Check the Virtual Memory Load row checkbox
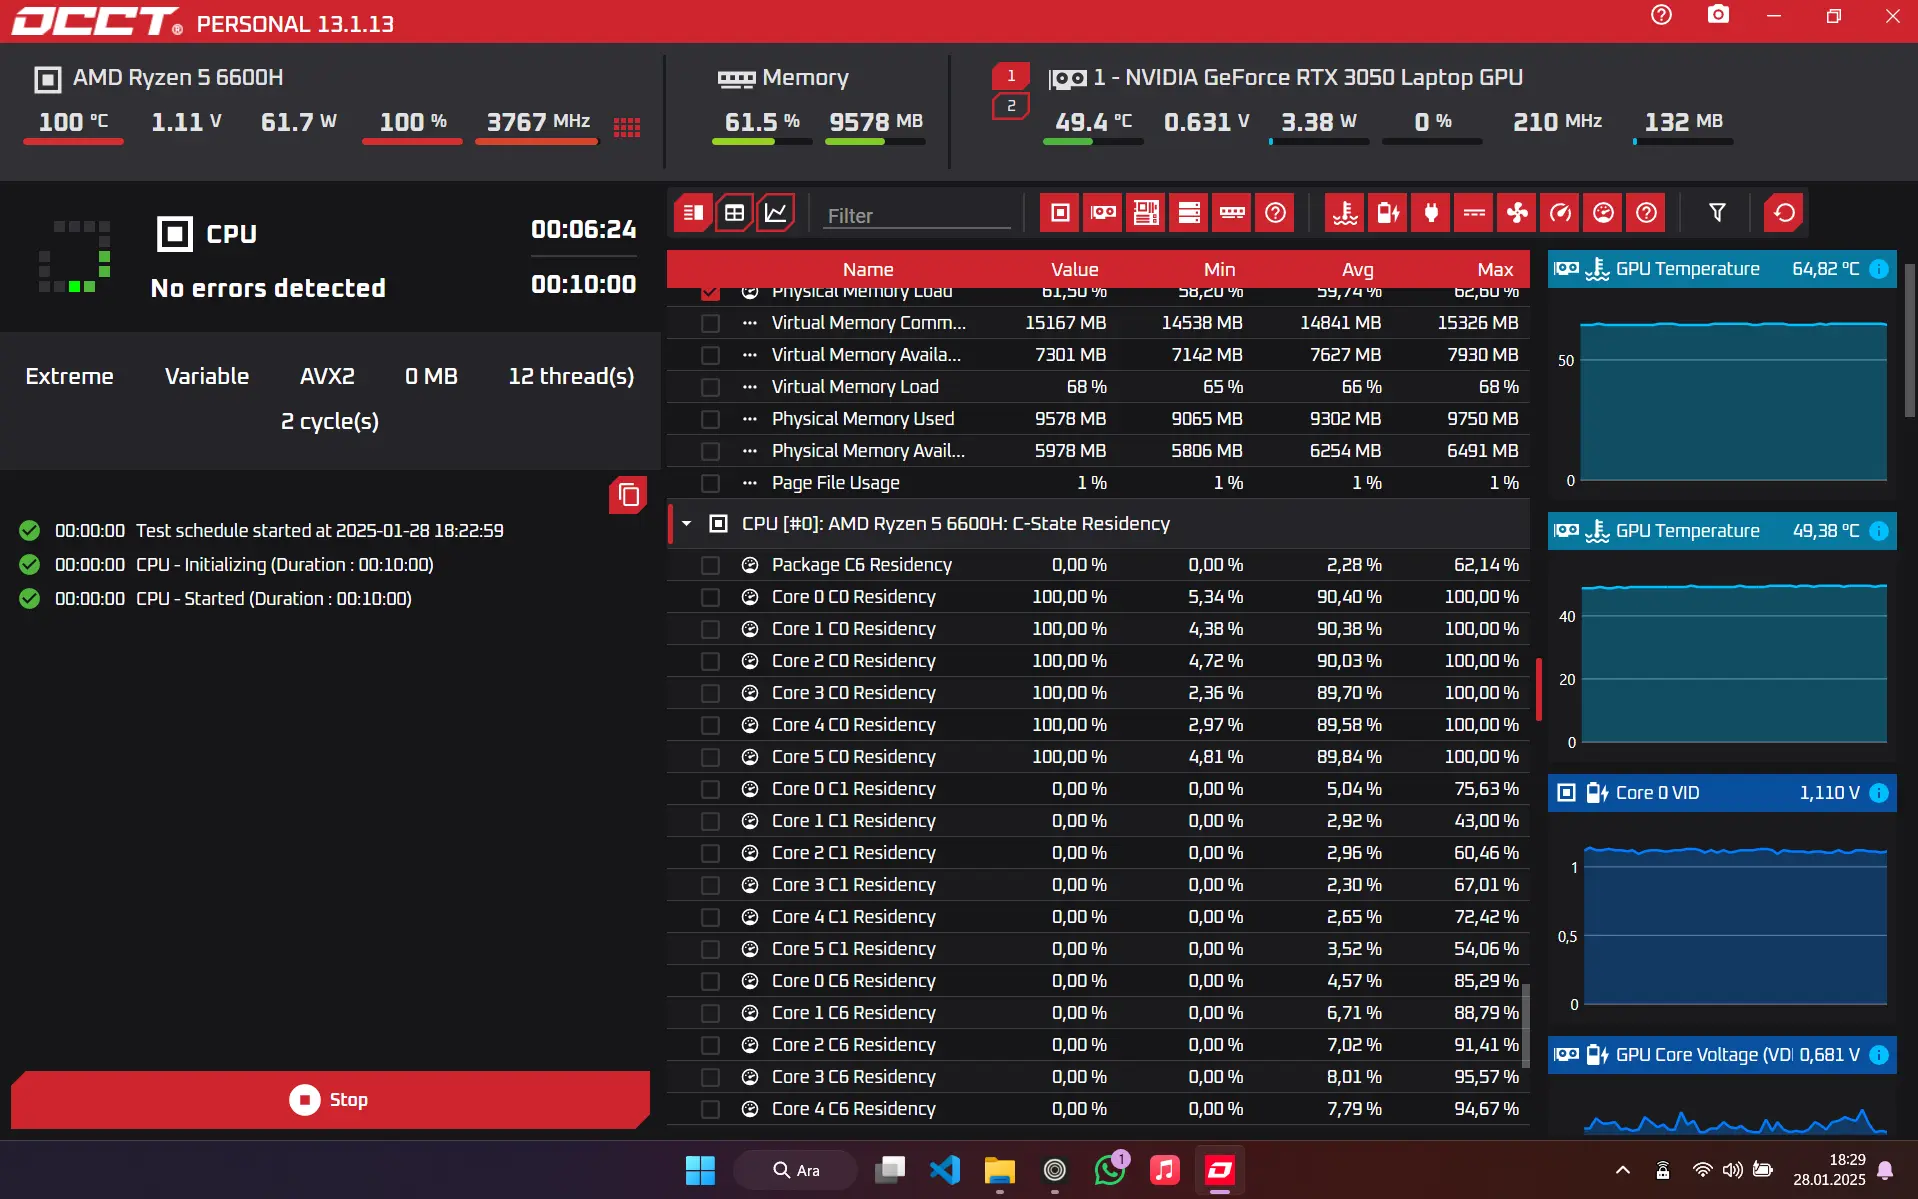This screenshot has width=1918, height=1199. pos(710,387)
